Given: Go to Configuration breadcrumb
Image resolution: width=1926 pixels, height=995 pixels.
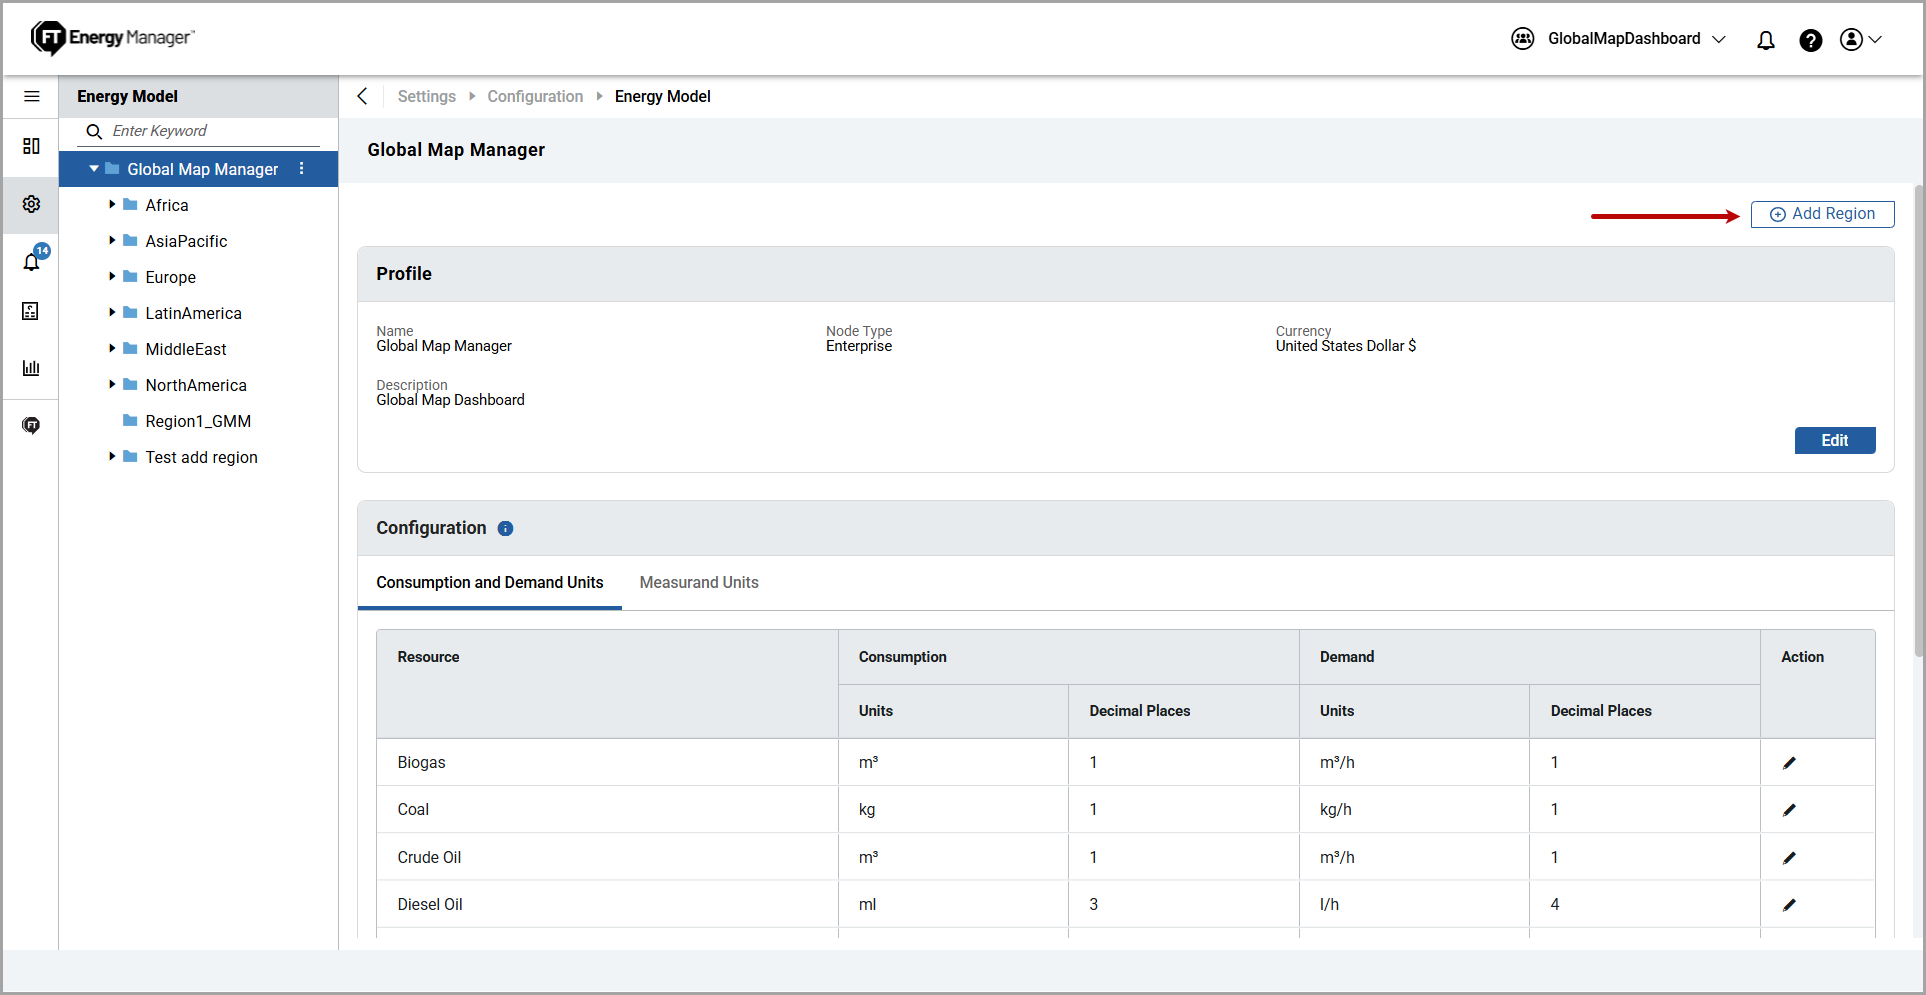Looking at the screenshot, I should click(535, 96).
